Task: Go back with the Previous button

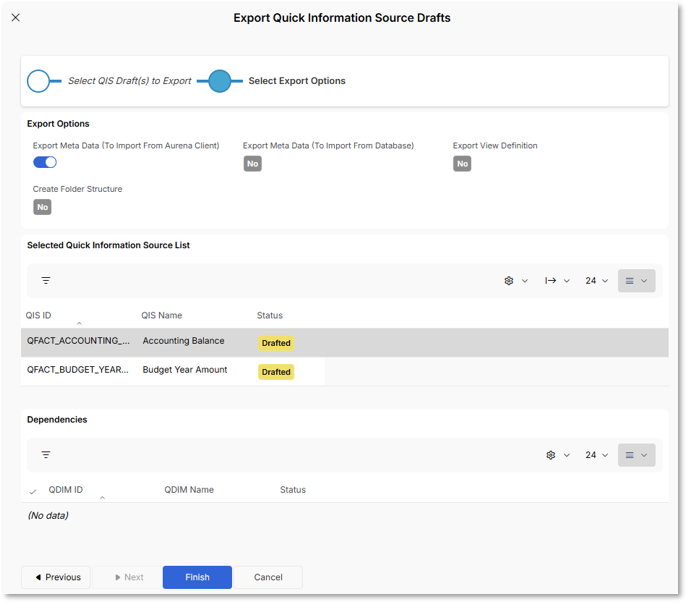Action: pos(56,578)
